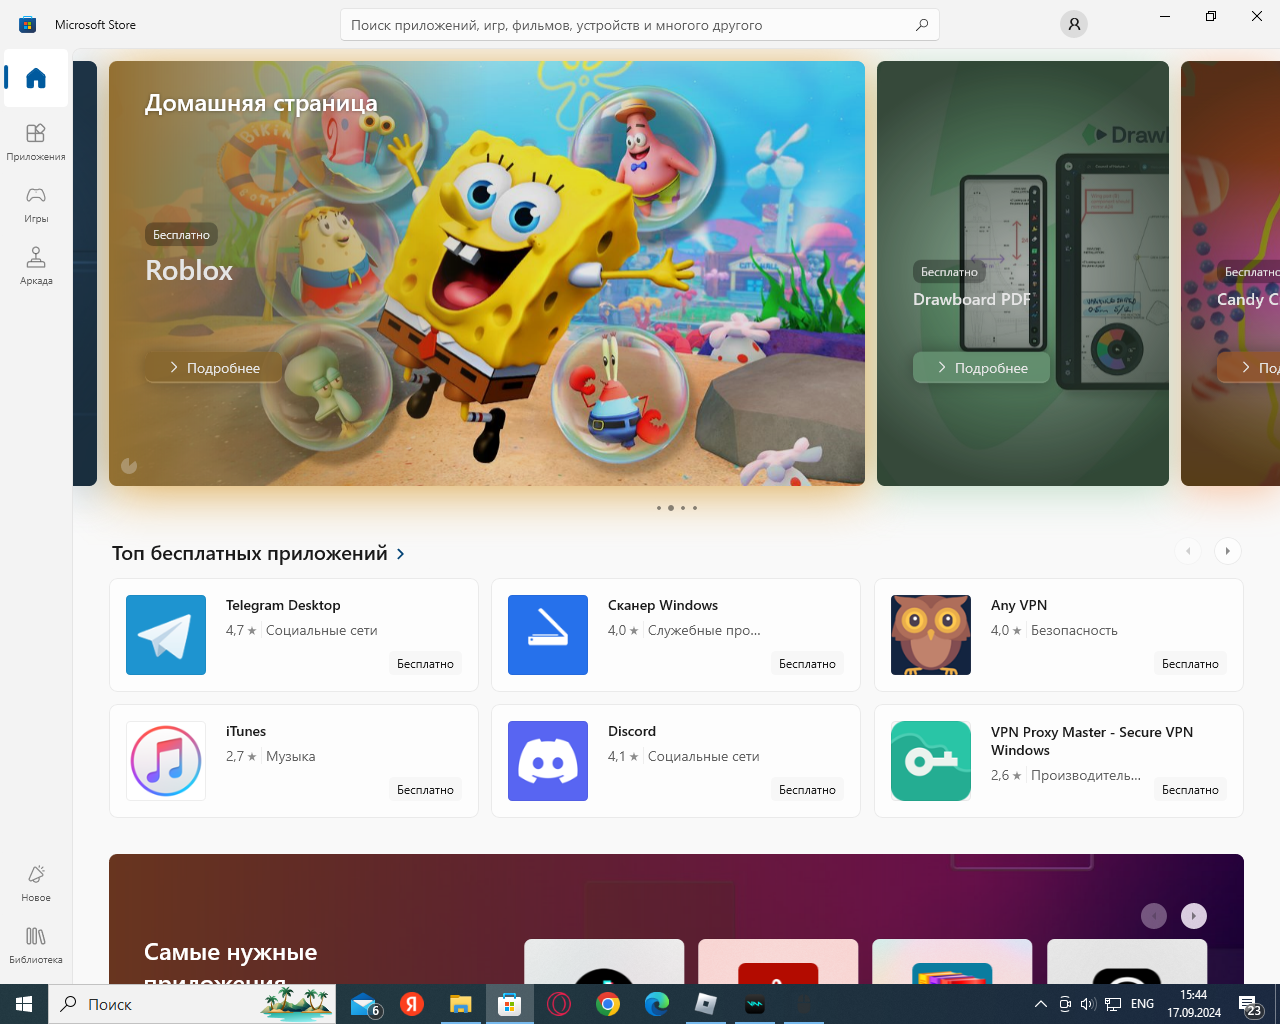This screenshot has height=1024, width=1280.
Task: Go to Игры section in sidebar
Action: click(x=36, y=203)
